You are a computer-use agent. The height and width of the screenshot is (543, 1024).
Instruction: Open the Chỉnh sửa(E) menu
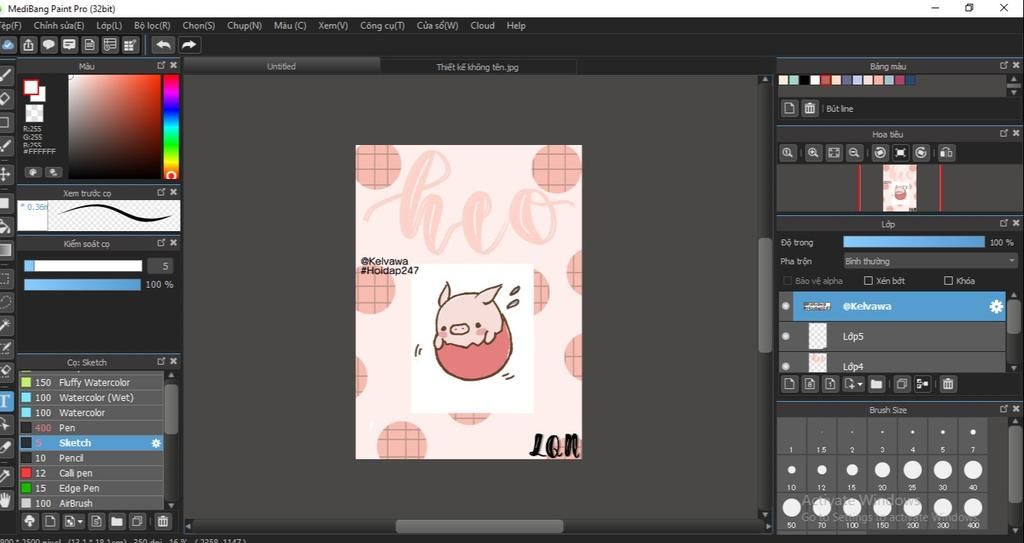coord(59,25)
